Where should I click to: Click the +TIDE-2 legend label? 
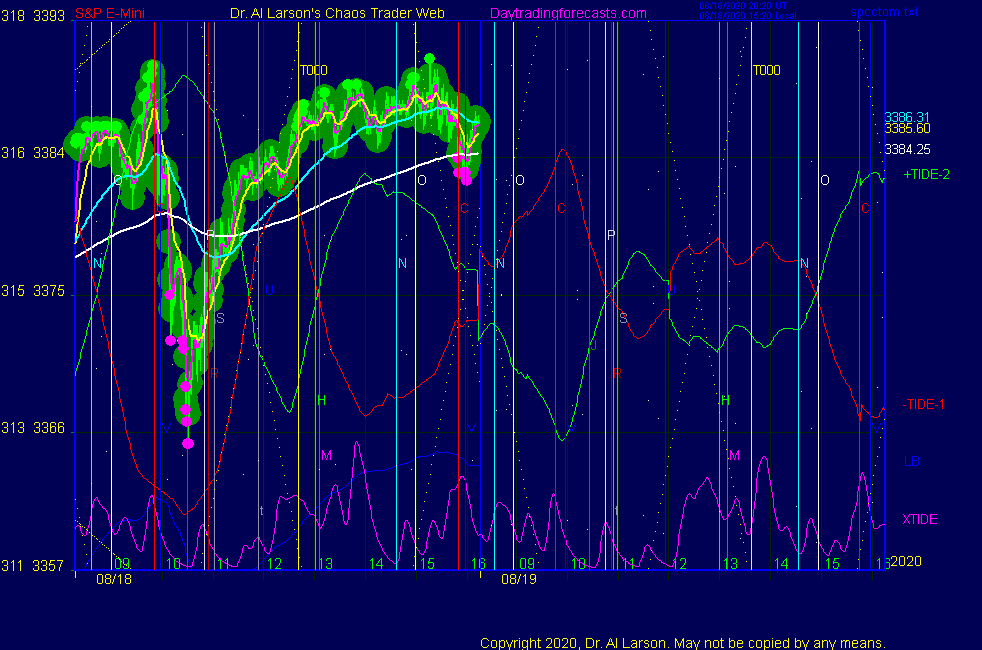pos(926,175)
